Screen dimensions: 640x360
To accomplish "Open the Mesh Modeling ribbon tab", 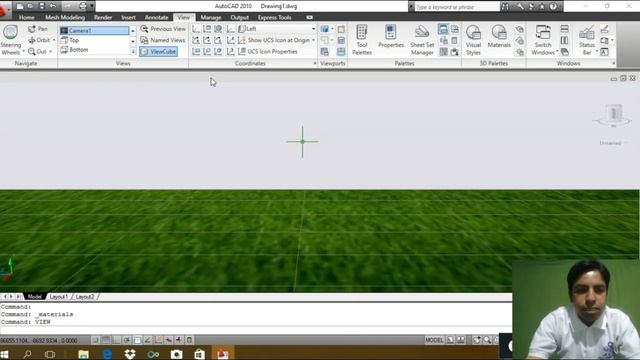I will [65, 18].
